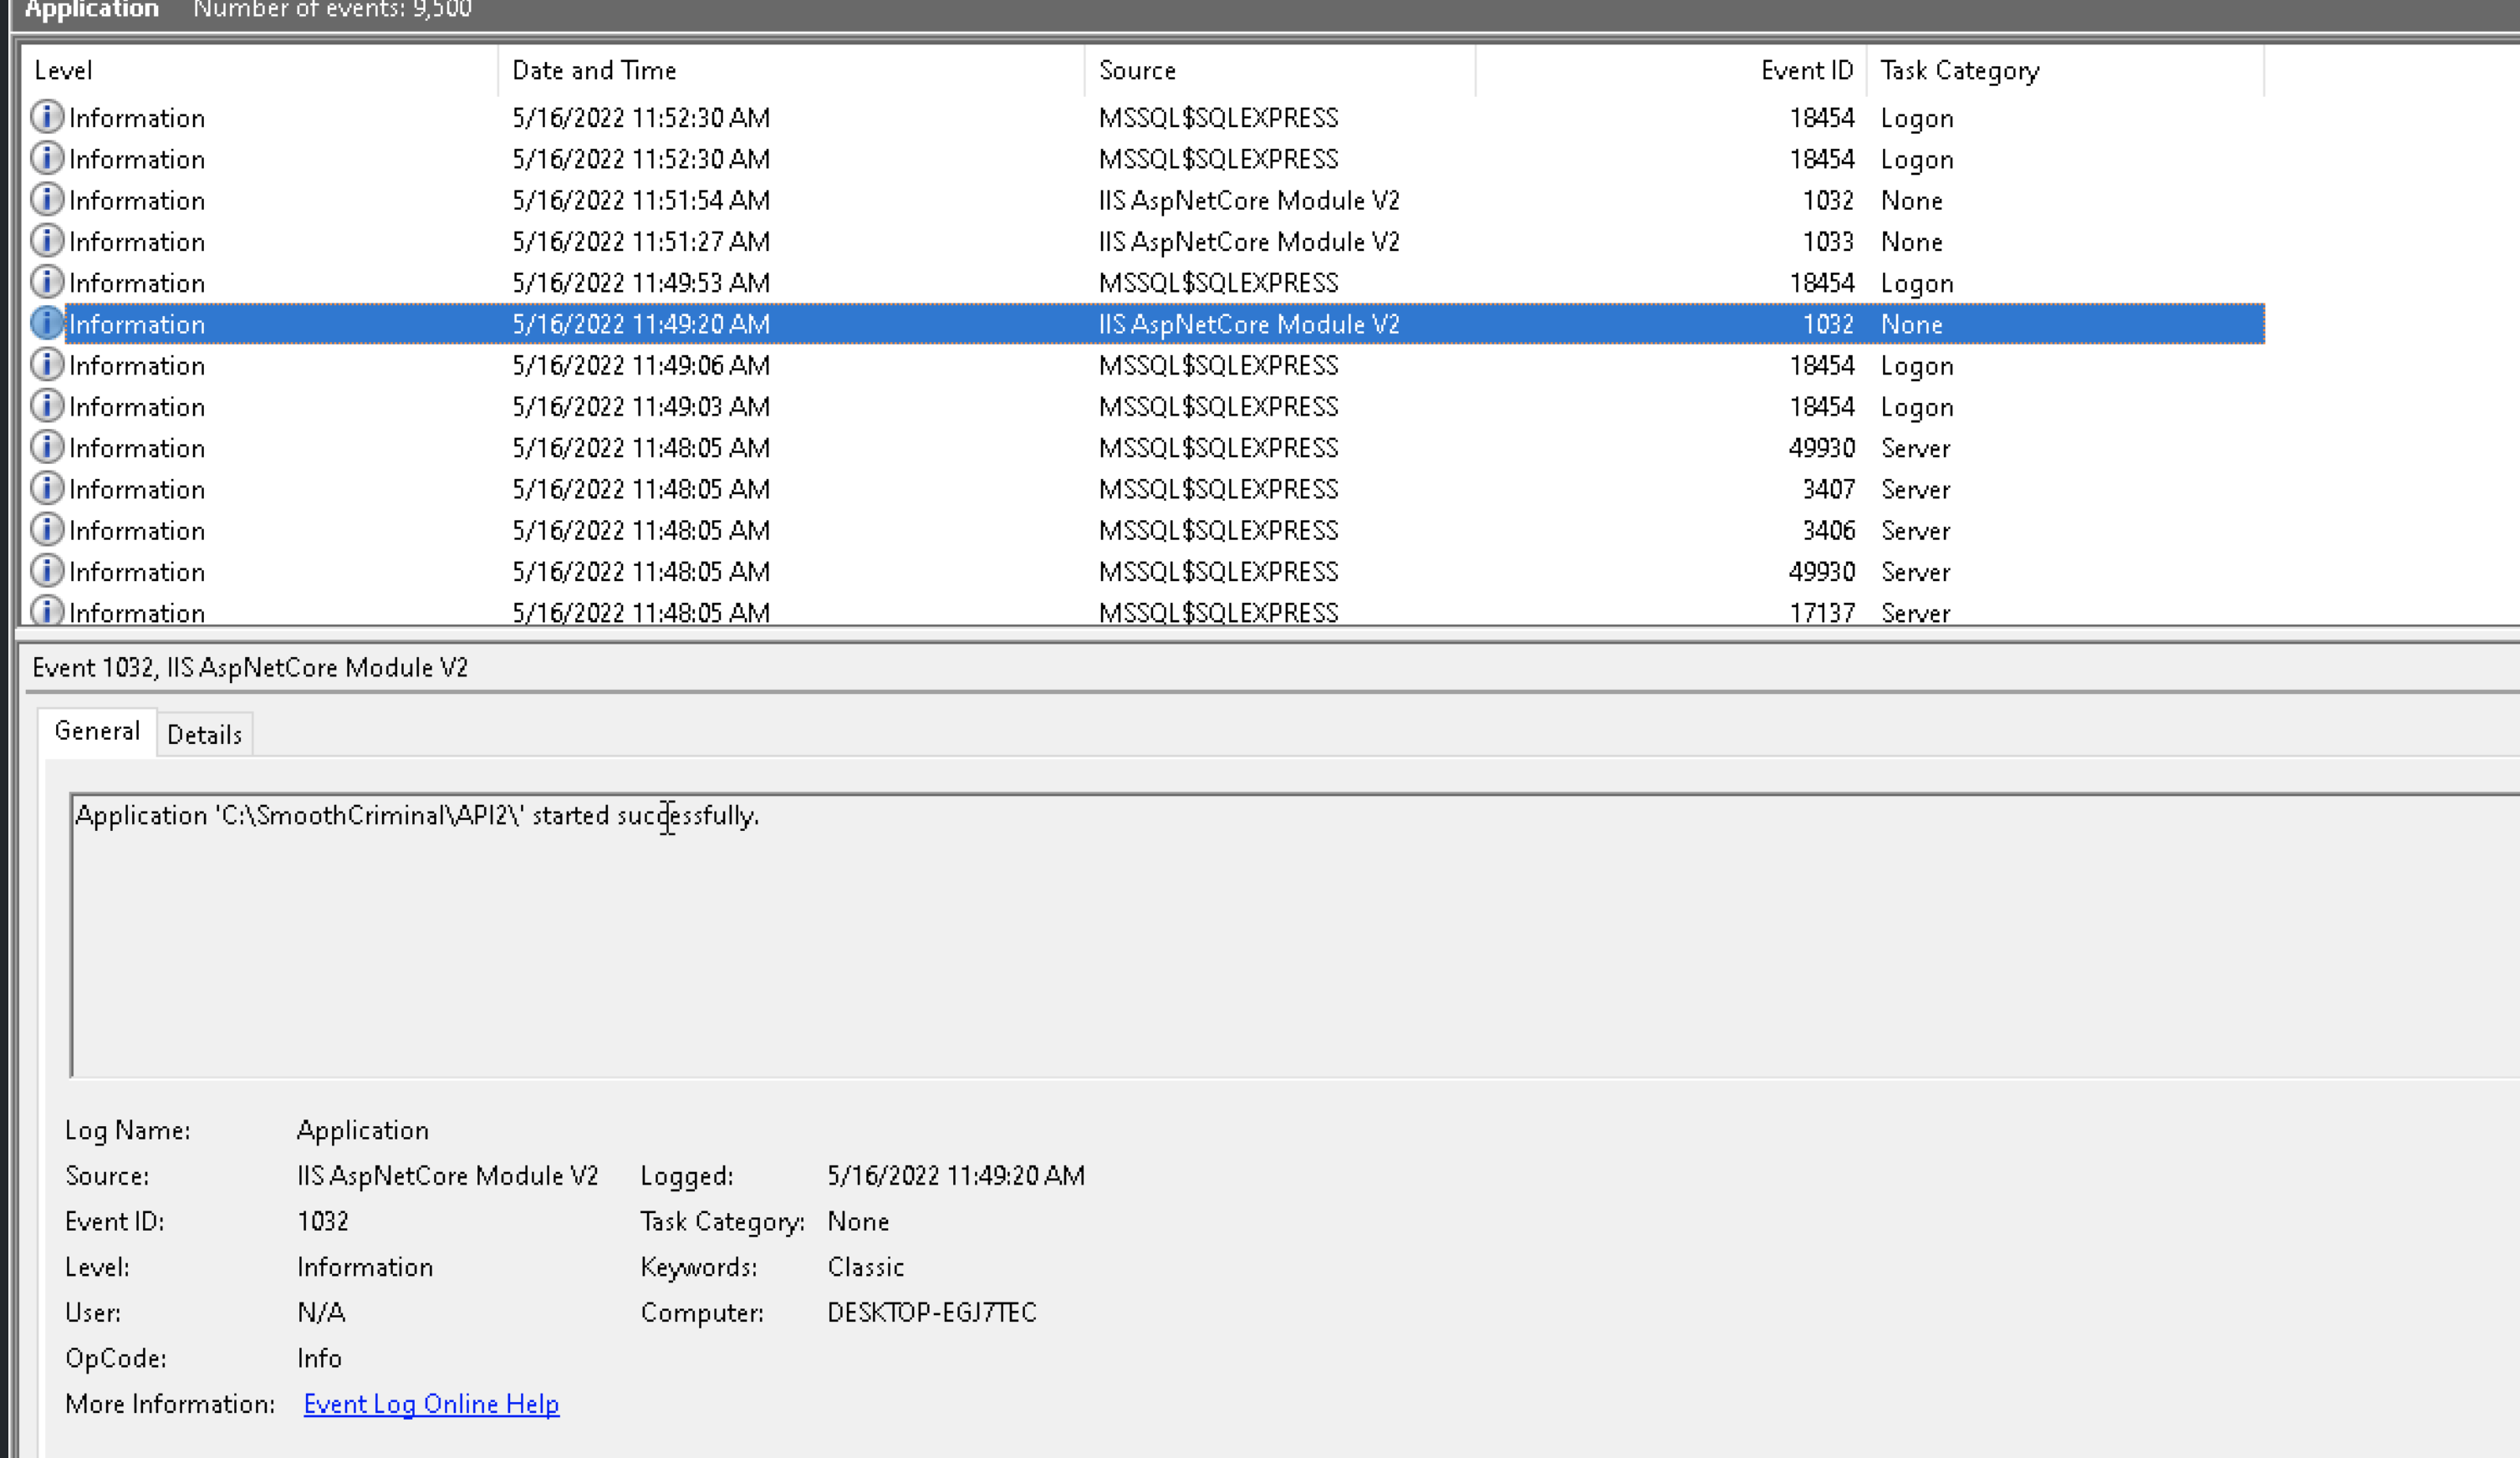This screenshot has width=2520, height=1458.
Task: Sort events by the Source column header
Action: (x=1137, y=71)
